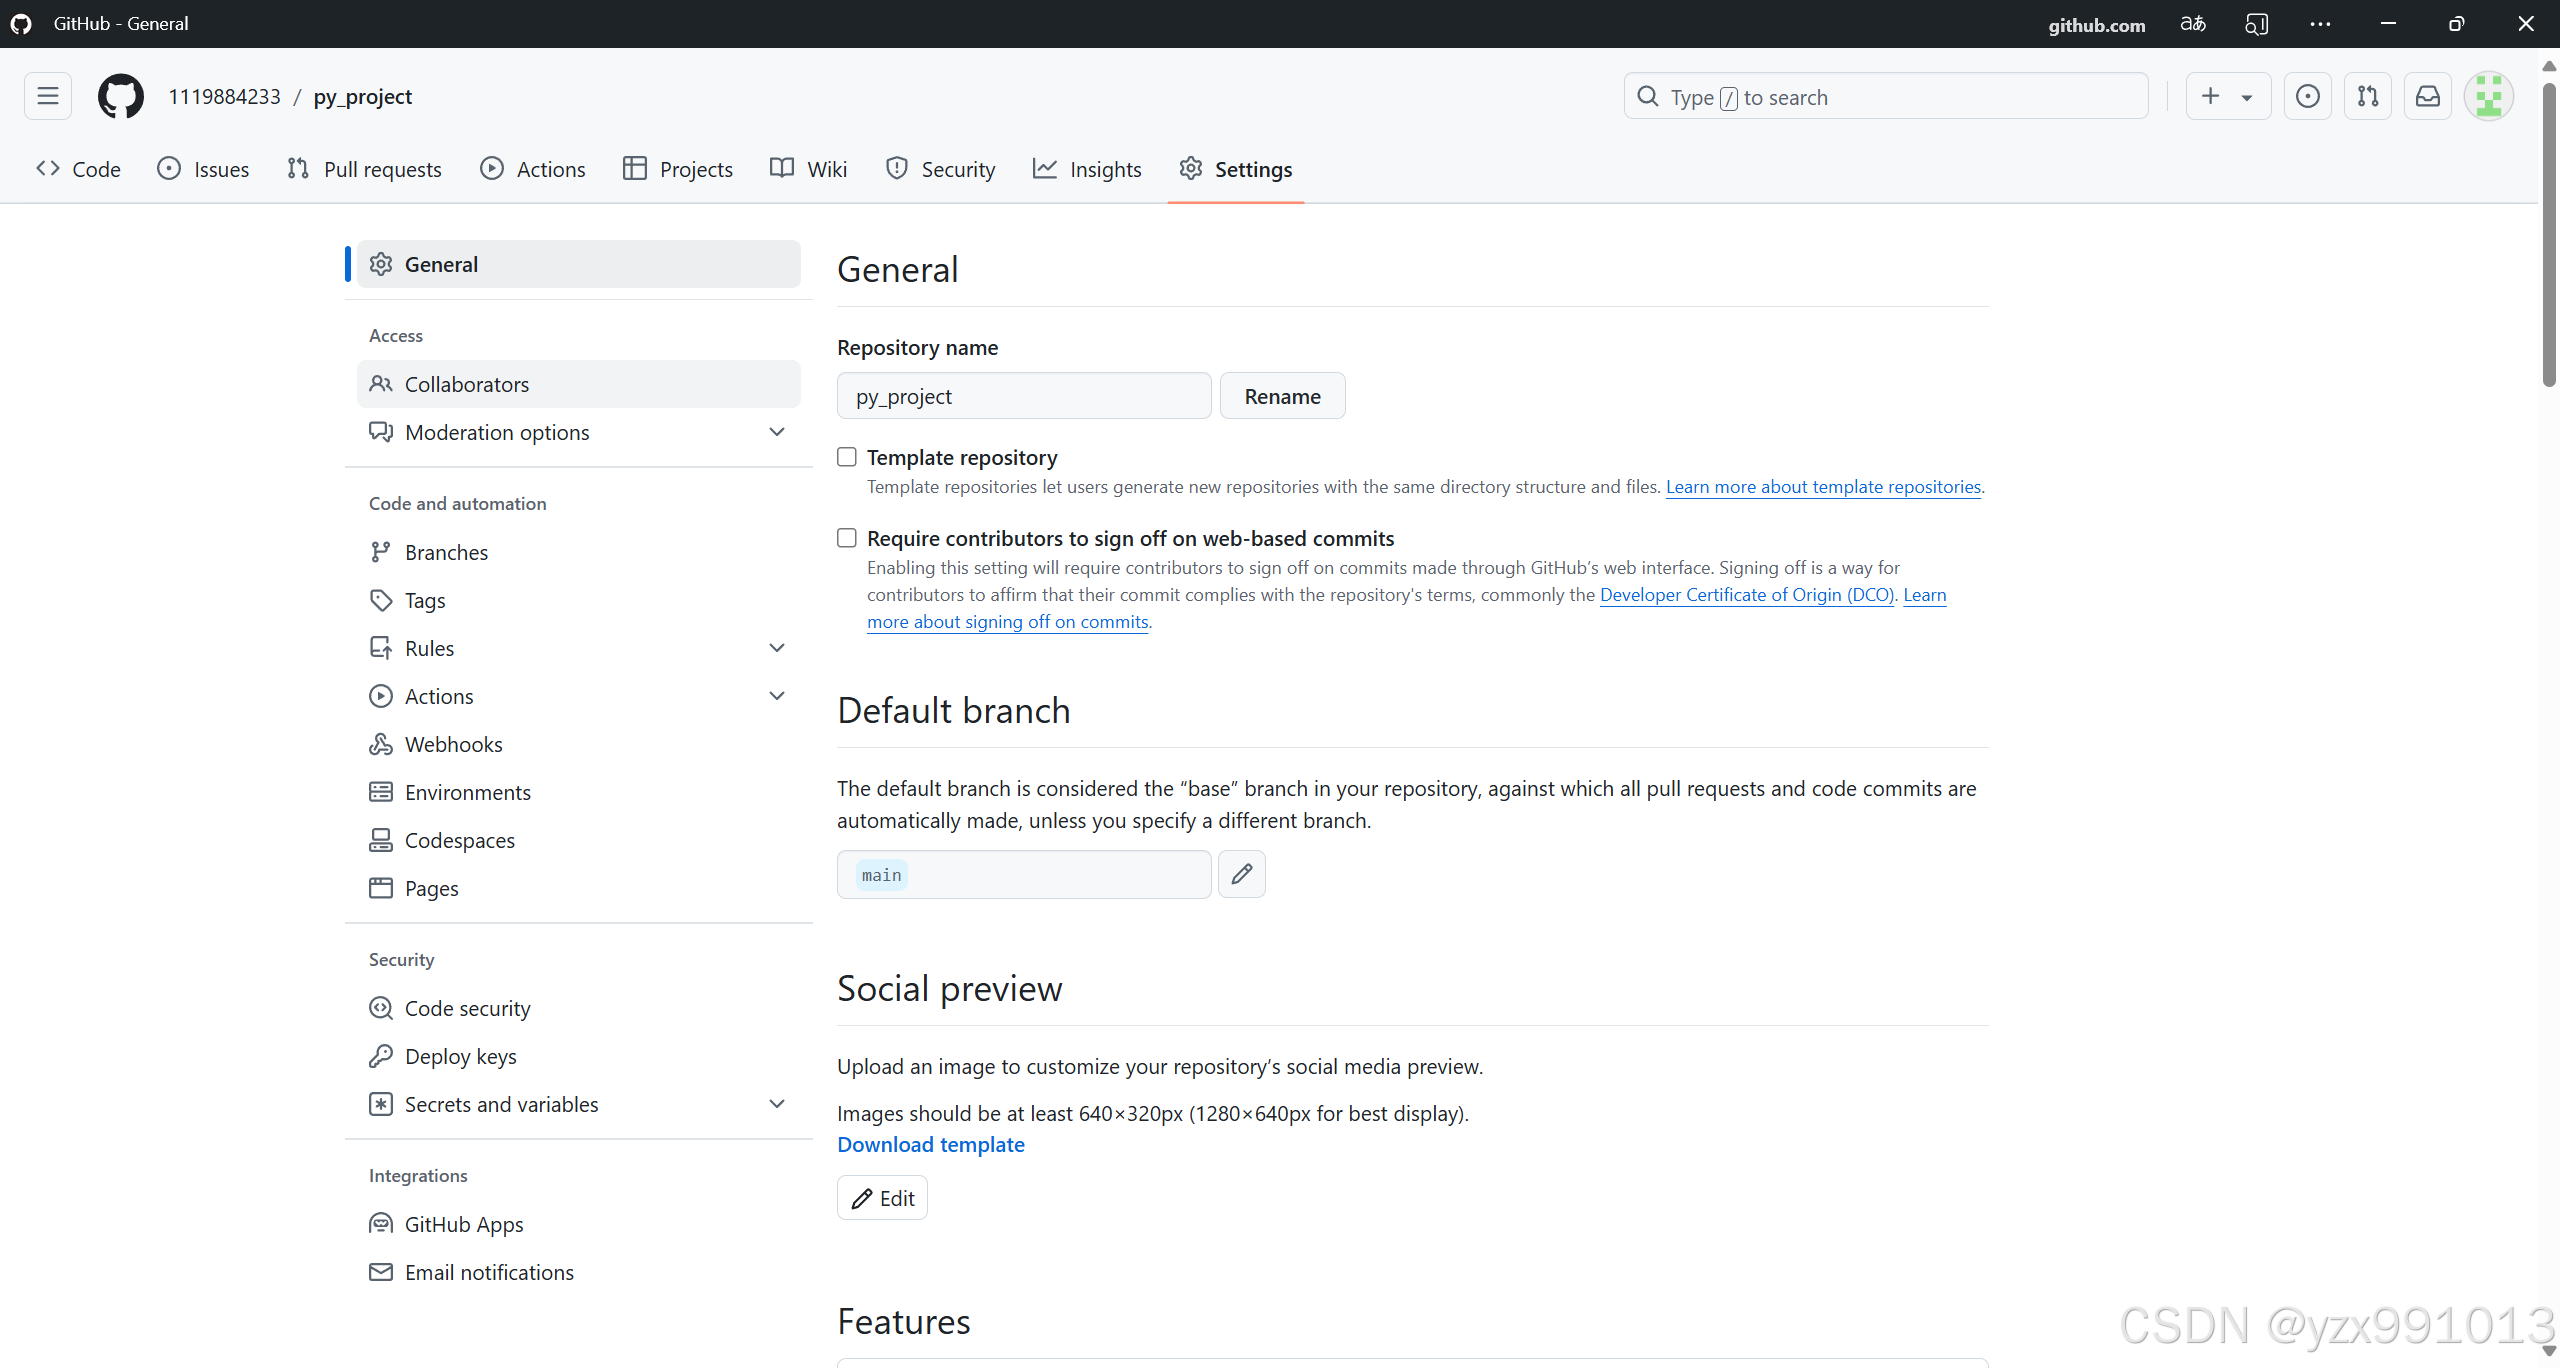Enable the Template repository checkbox

847,457
